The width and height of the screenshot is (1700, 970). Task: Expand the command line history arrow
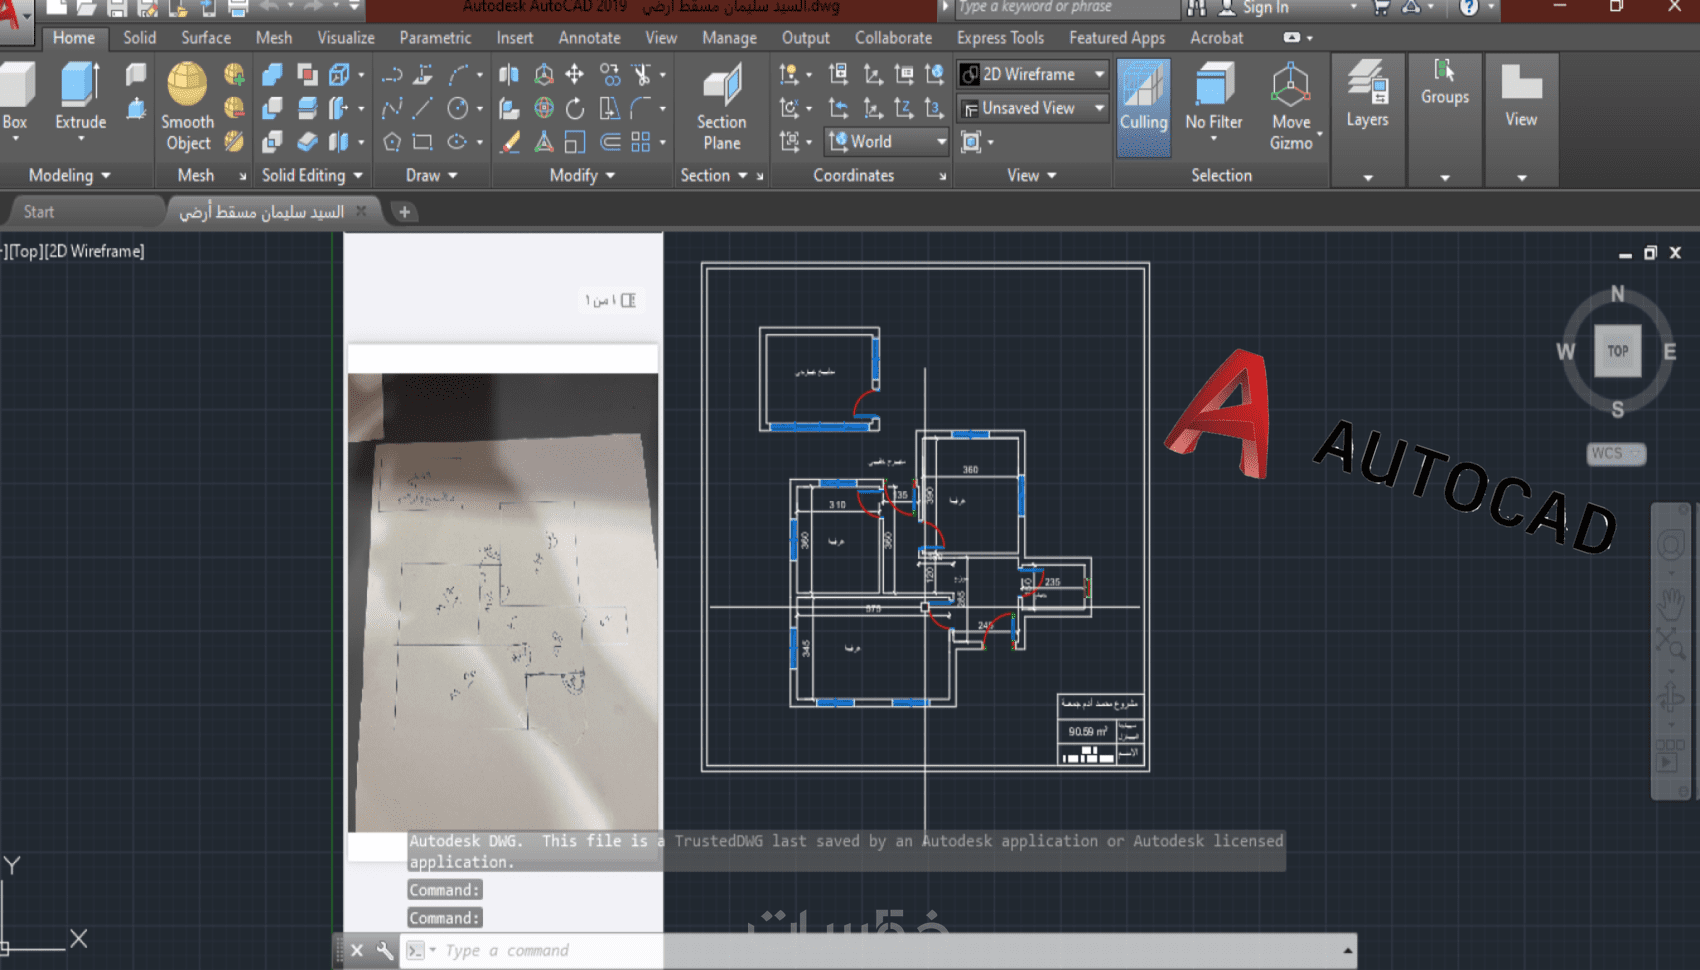1347,950
